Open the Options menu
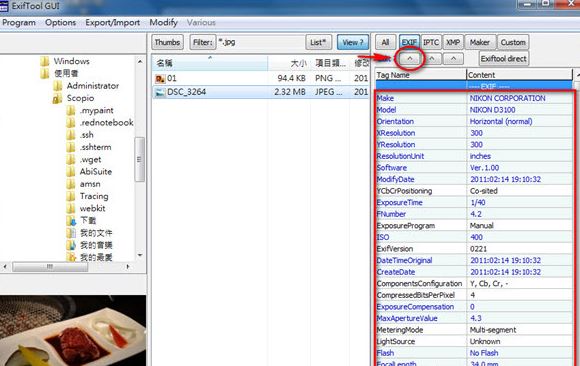The width and height of the screenshot is (580, 366). (x=60, y=23)
